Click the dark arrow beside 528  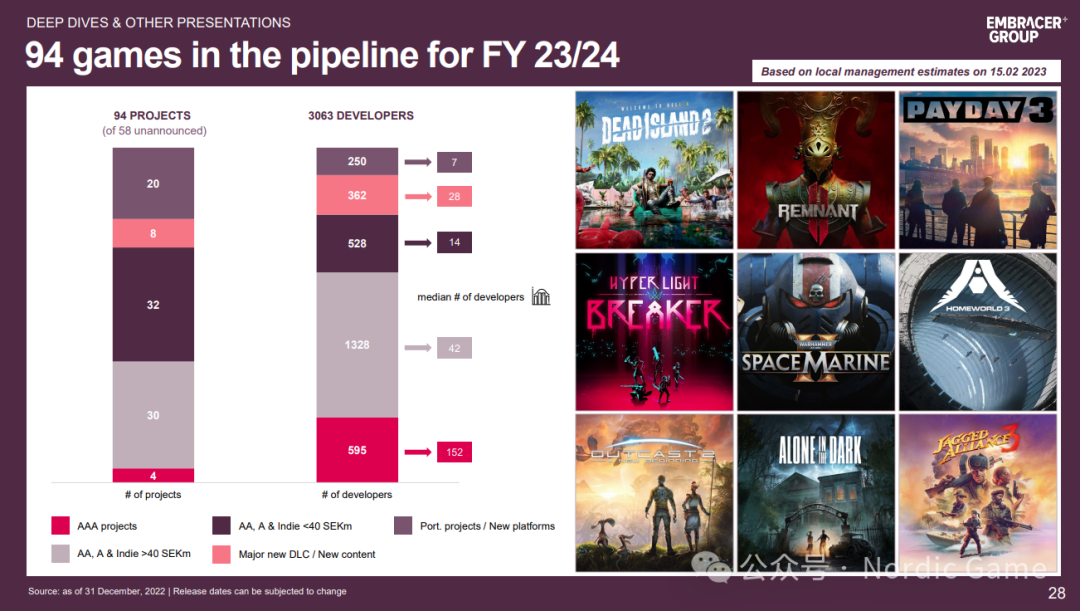point(417,242)
